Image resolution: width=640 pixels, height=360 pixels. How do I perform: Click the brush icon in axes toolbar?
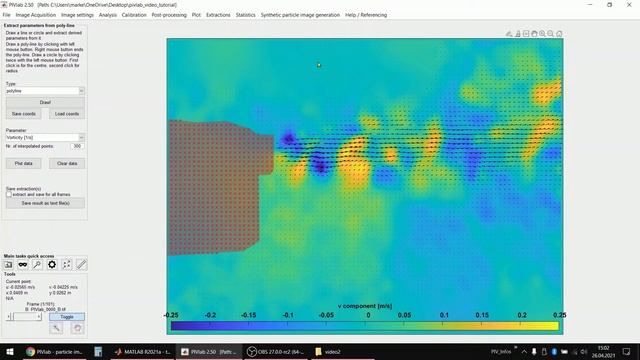tap(509, 34)
